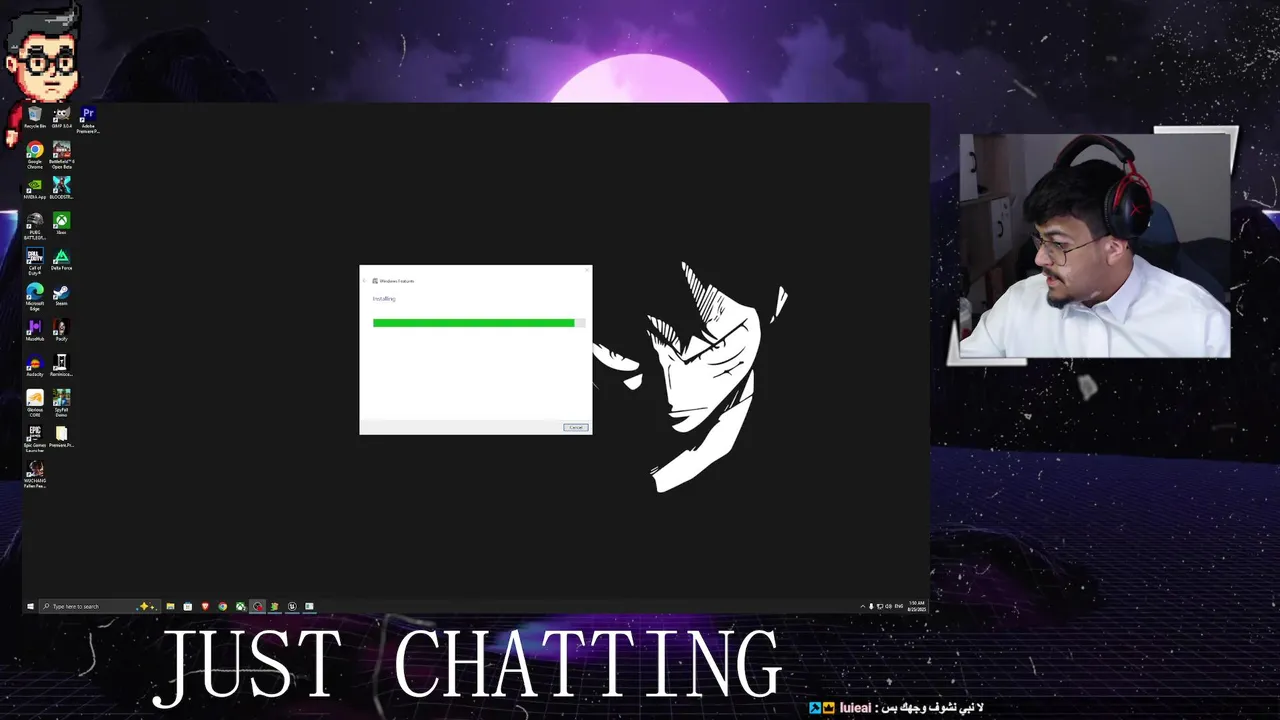Open the Adobe Premiere Pro shortcut
Screen dimensions: 1280x720
coord(88,120)
